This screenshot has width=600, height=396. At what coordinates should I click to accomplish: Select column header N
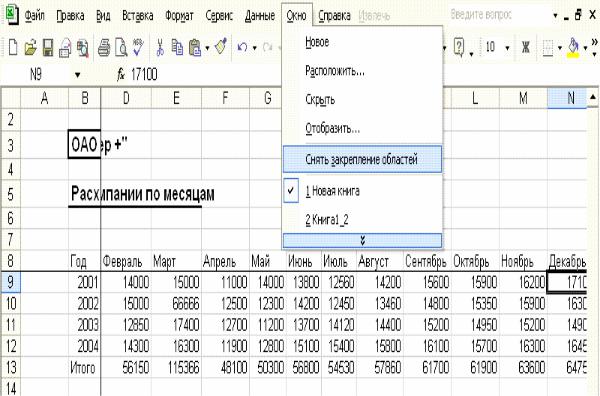(567, 98)
